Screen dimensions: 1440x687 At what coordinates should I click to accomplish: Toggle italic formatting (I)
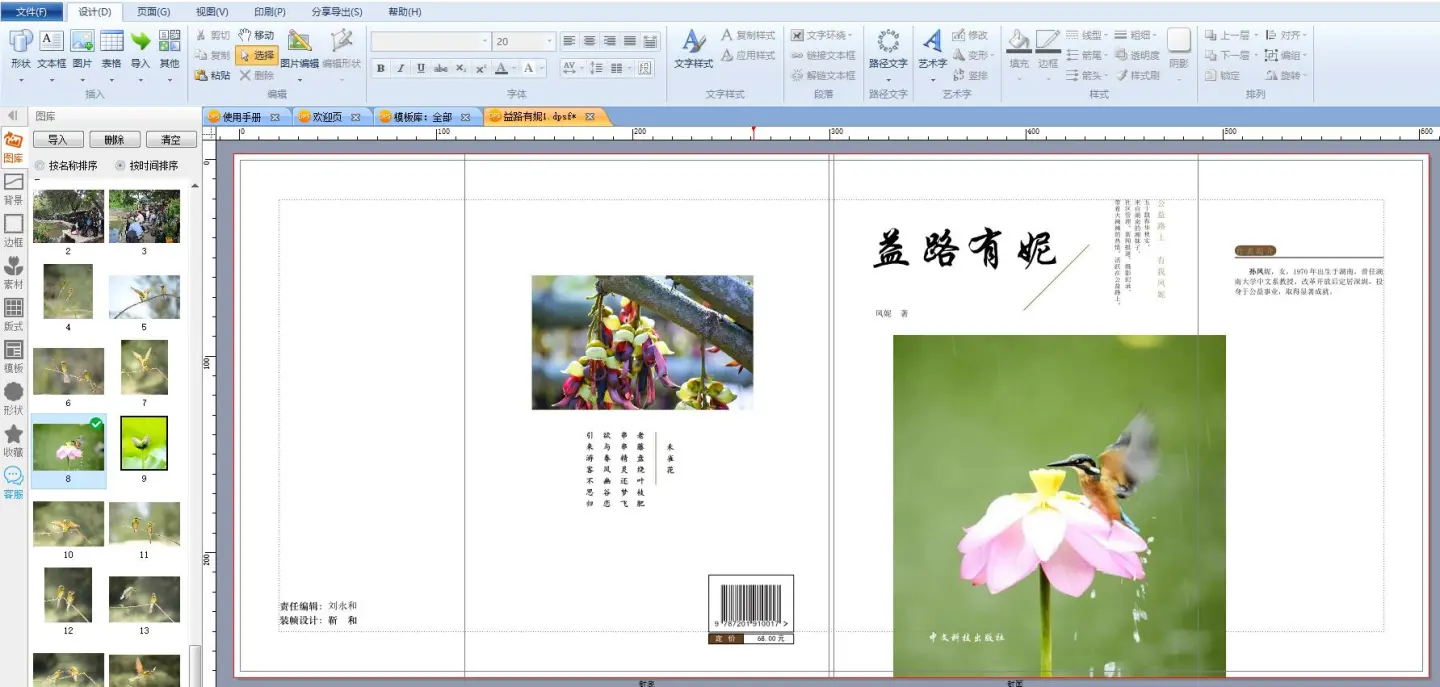point(400,68)
